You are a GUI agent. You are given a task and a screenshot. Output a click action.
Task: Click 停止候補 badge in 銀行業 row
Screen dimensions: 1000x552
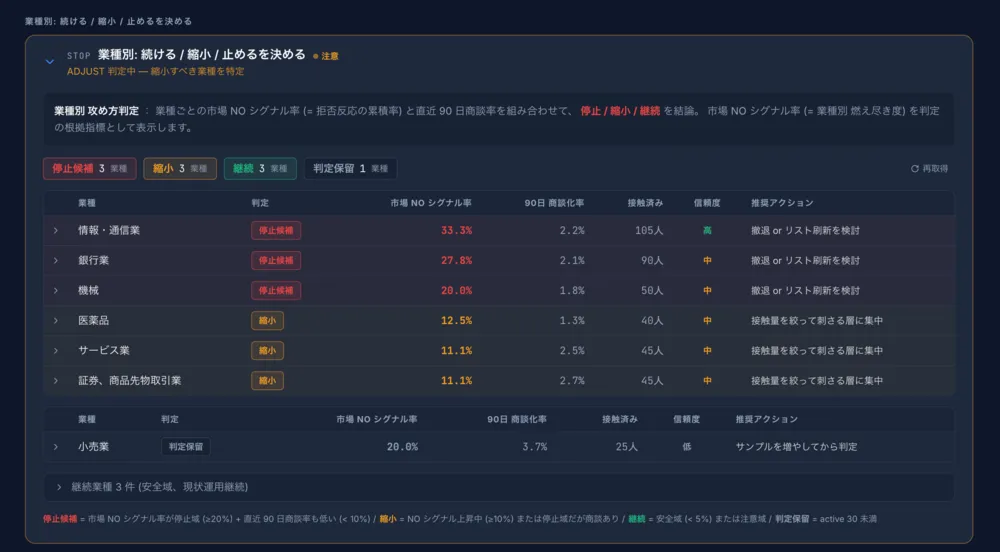(276, 261)
